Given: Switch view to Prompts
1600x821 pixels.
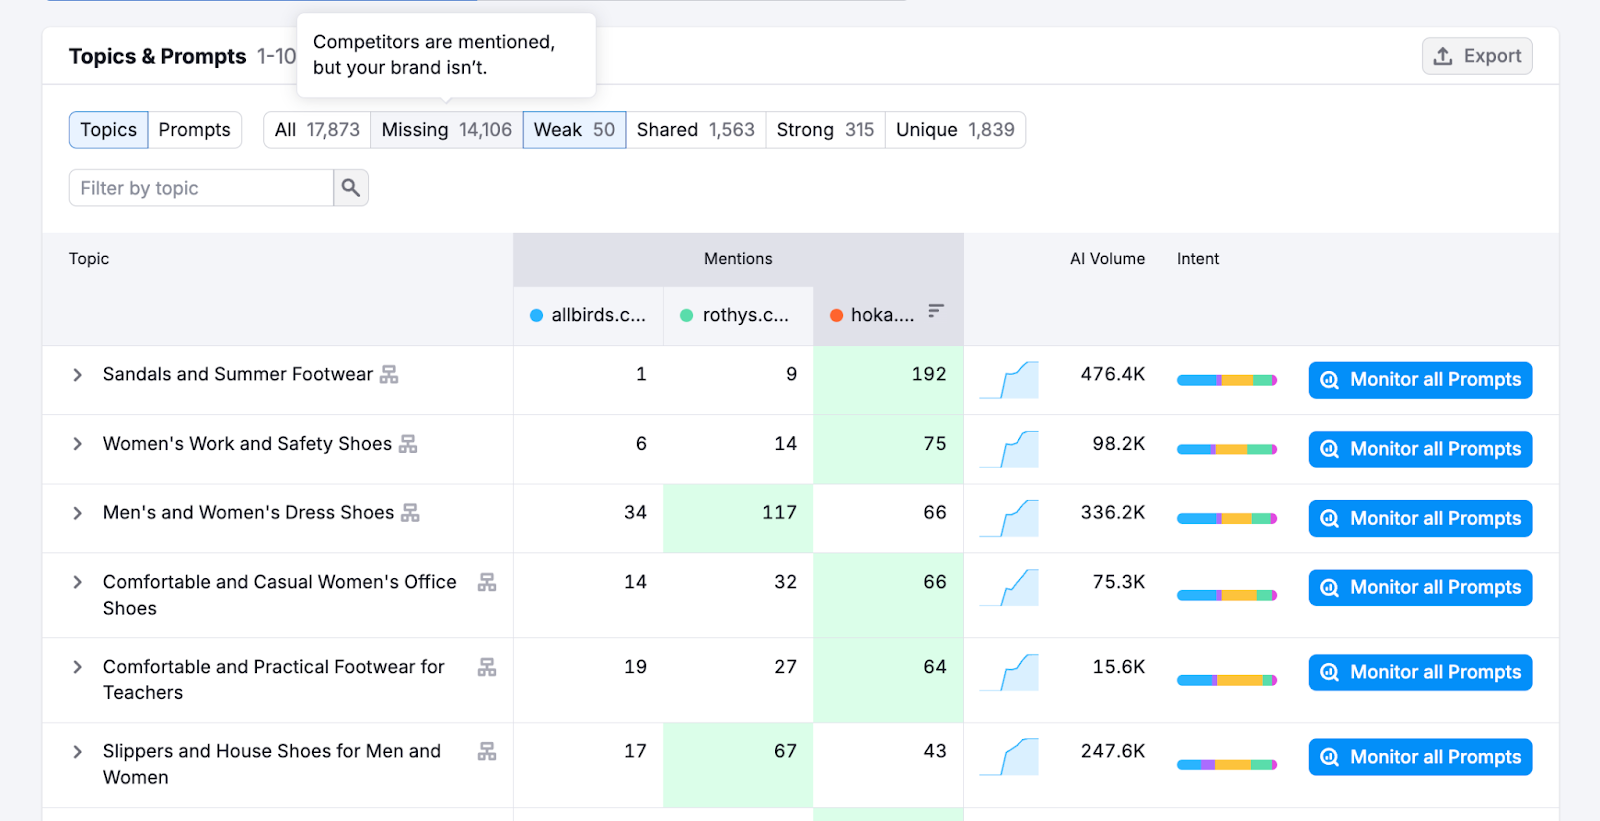Looking at the screenshot, I should tap(194, 130).
